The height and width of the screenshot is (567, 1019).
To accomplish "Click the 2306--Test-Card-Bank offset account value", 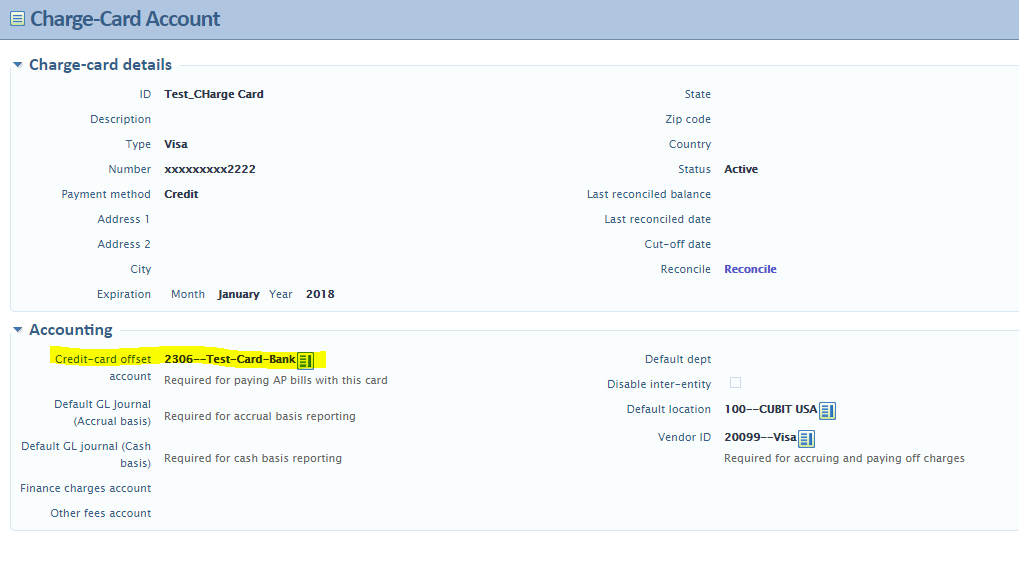I will (230, 360).
